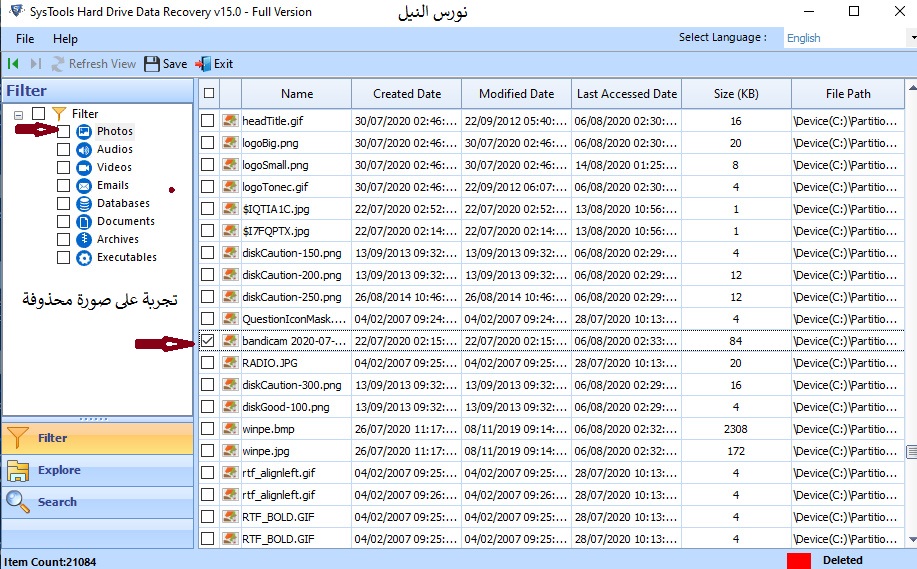
Task: Click the Audios category icon
Action: pos(85,149)
